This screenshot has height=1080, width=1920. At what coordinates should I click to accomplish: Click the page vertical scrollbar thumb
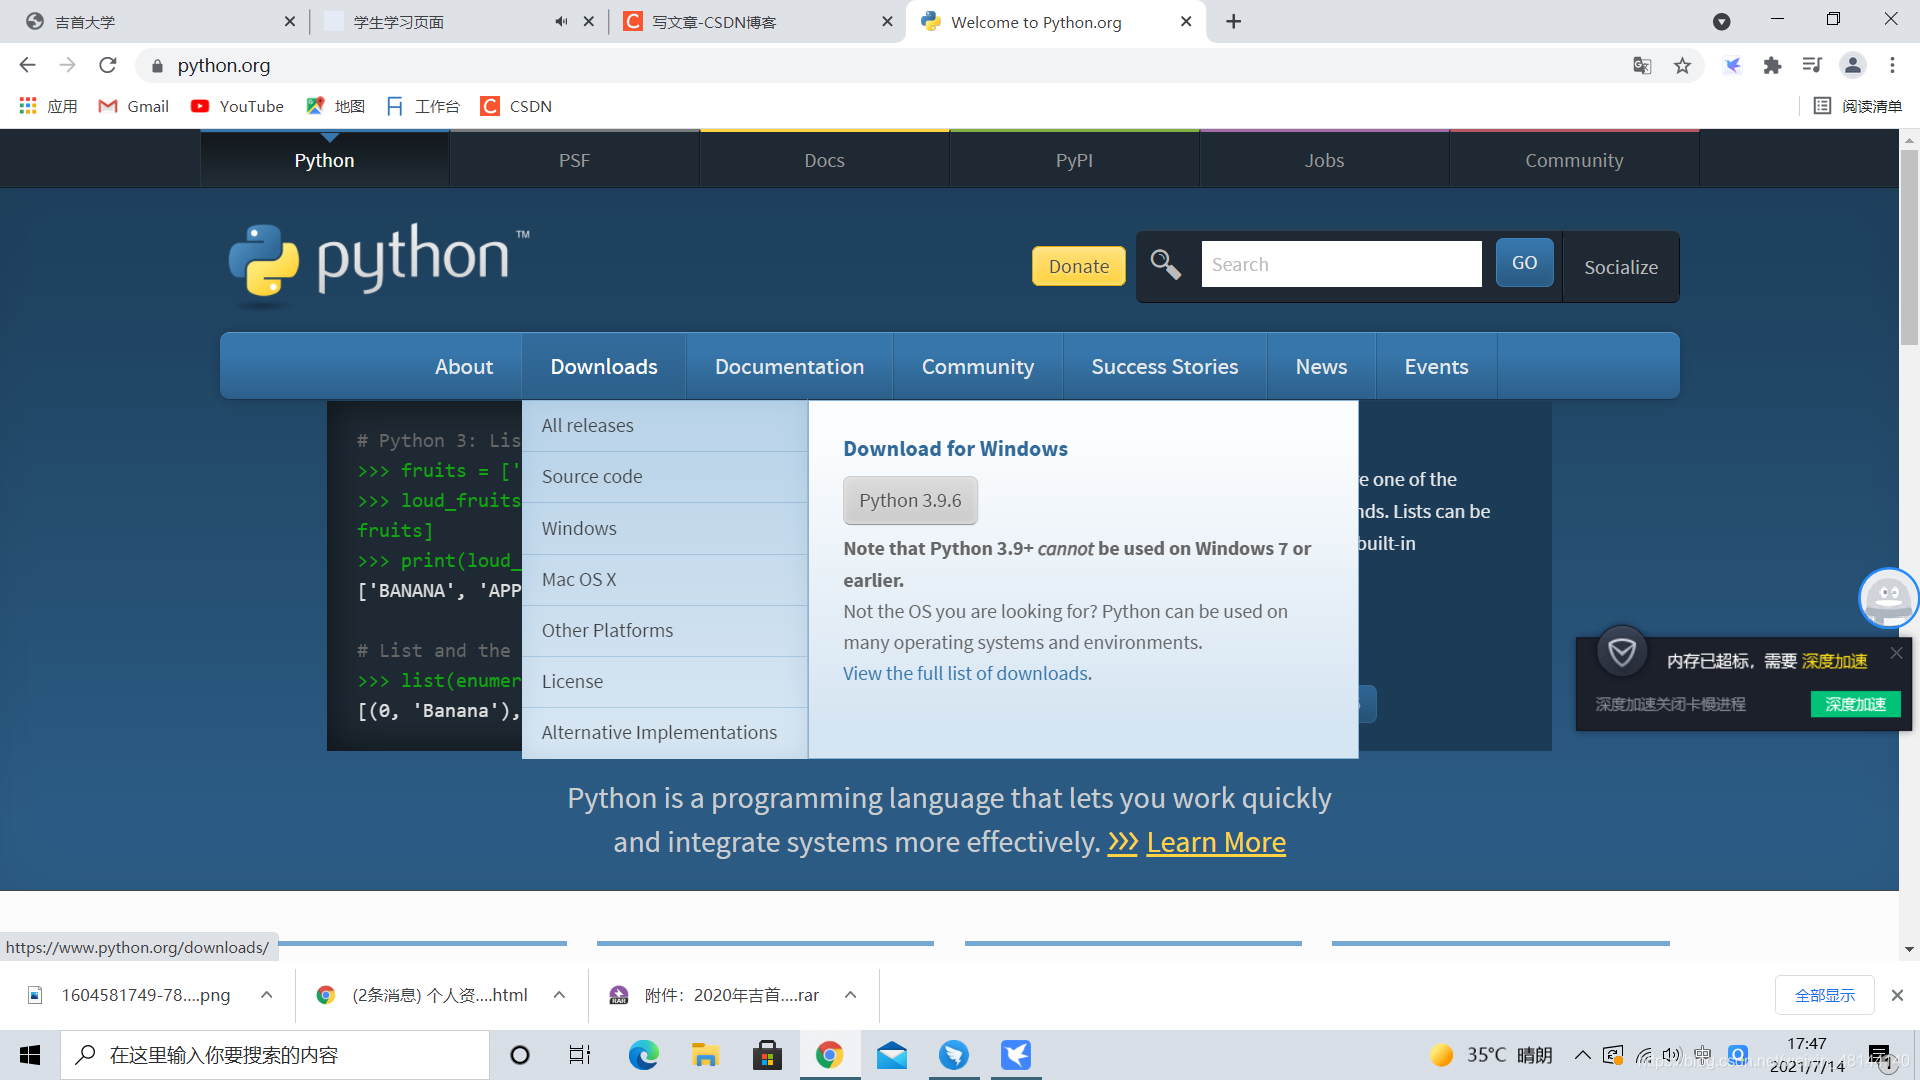[1909, 247]
